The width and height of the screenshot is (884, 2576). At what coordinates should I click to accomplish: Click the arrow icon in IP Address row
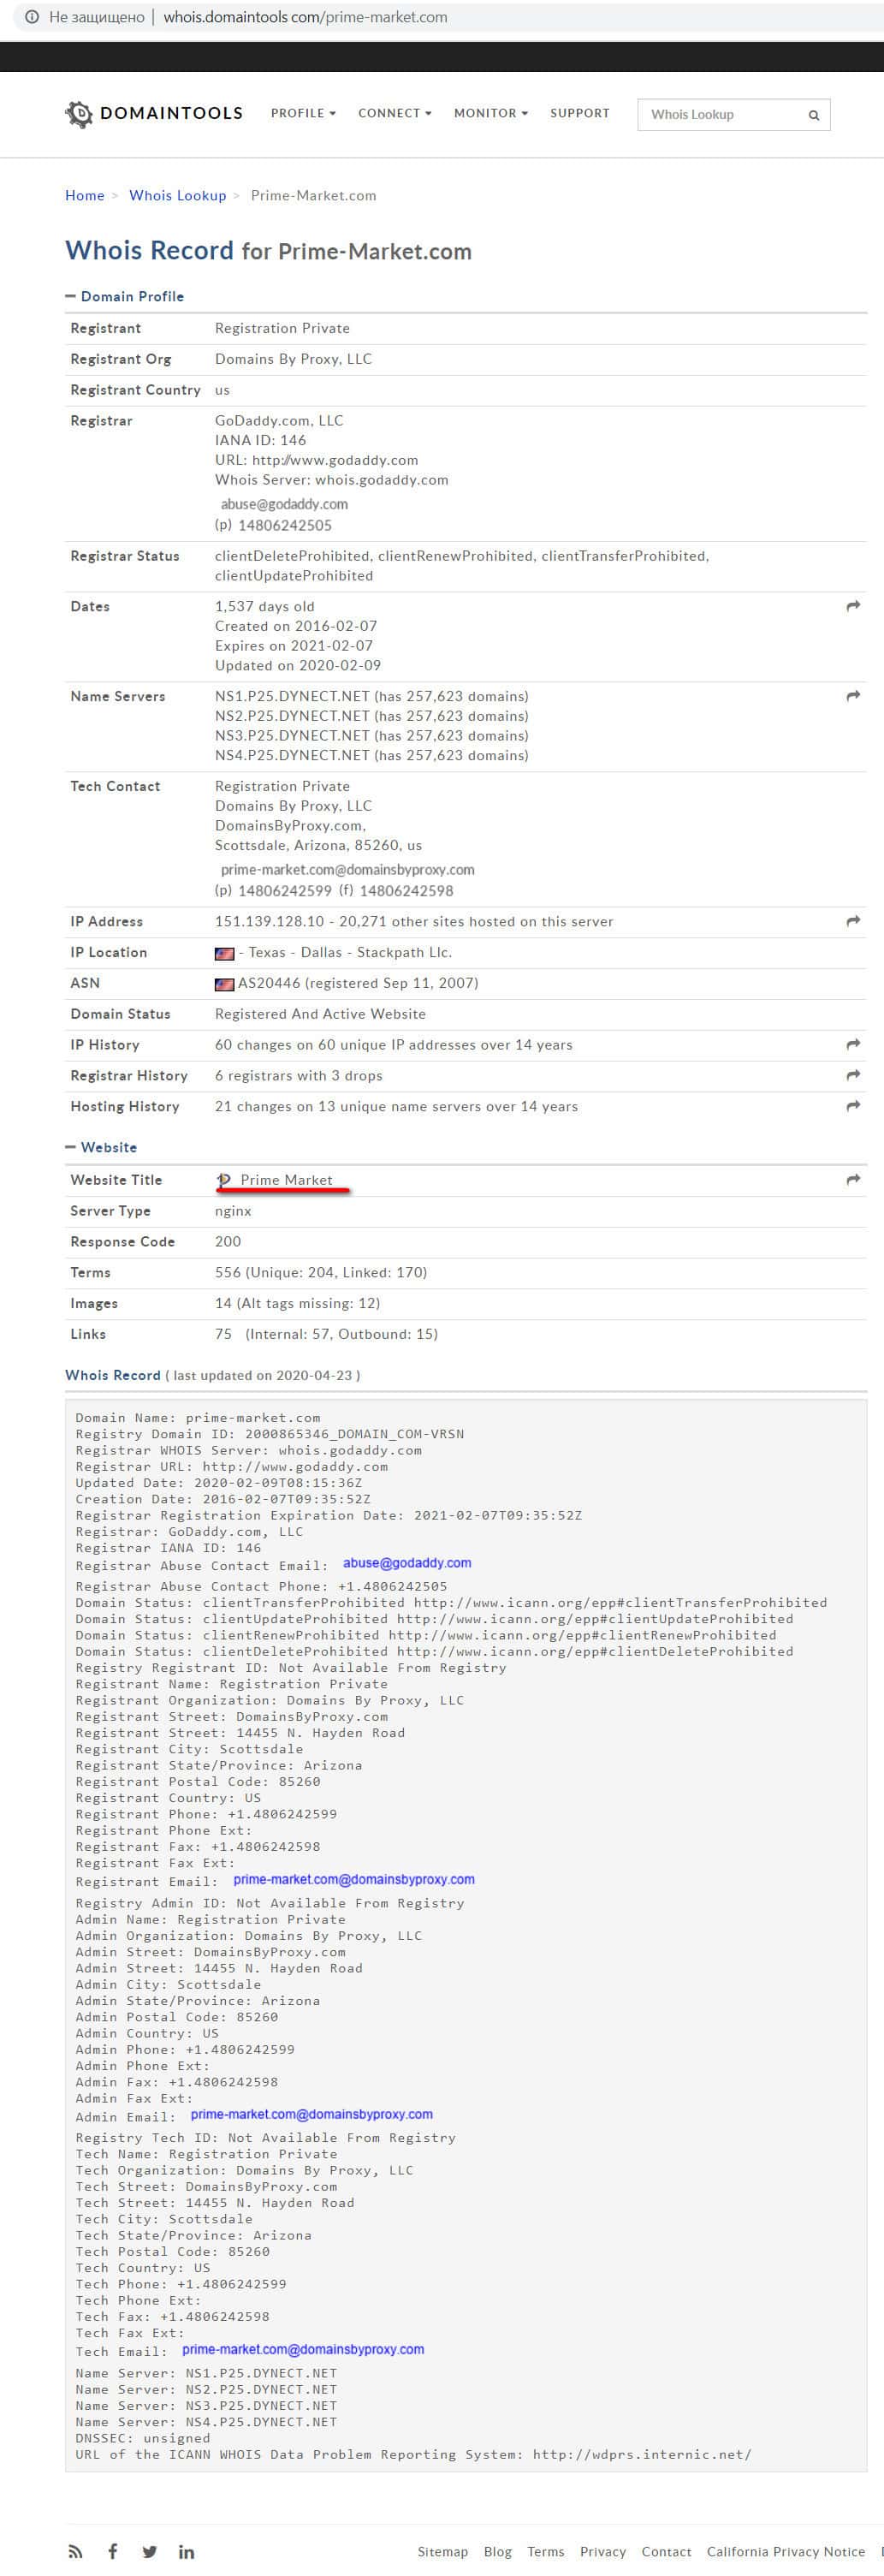pyautogui.click(x=853, y=921)
